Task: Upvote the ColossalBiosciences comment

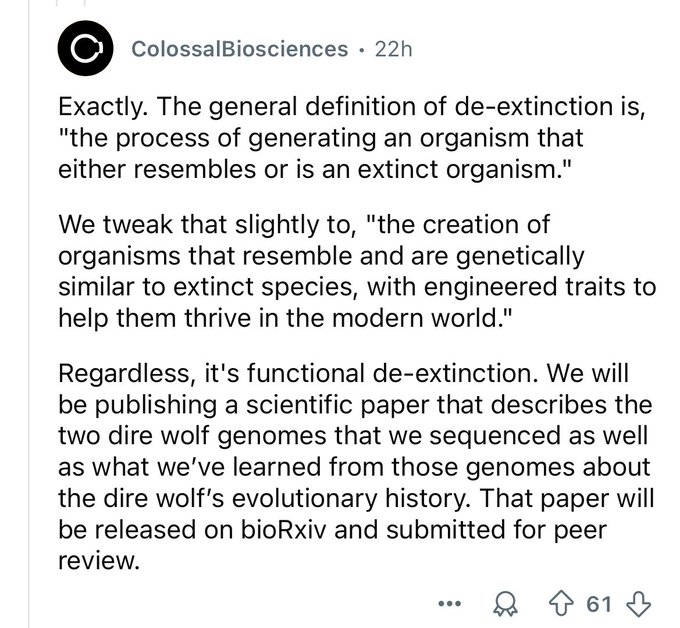Action: 561,604
